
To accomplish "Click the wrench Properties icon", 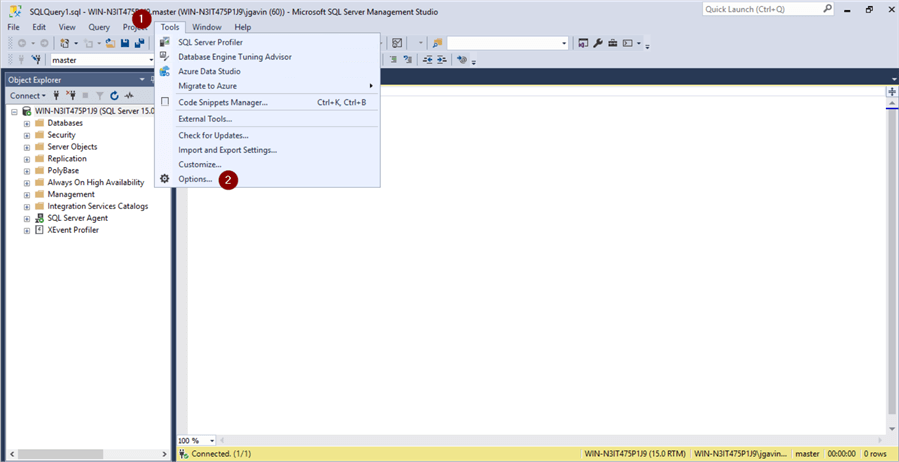I will 598,43.
